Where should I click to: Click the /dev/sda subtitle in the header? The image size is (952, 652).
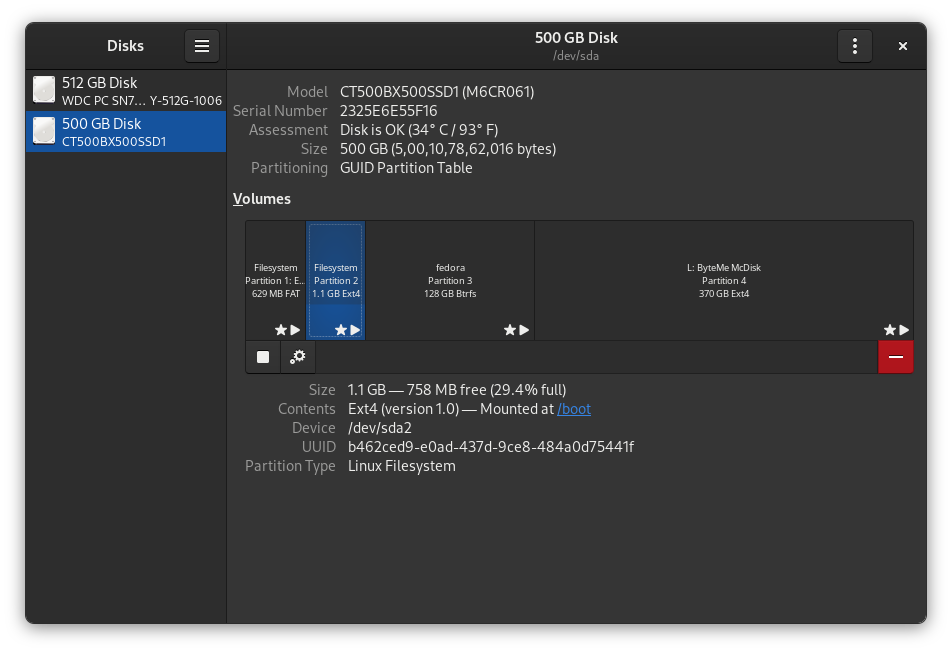576,56
